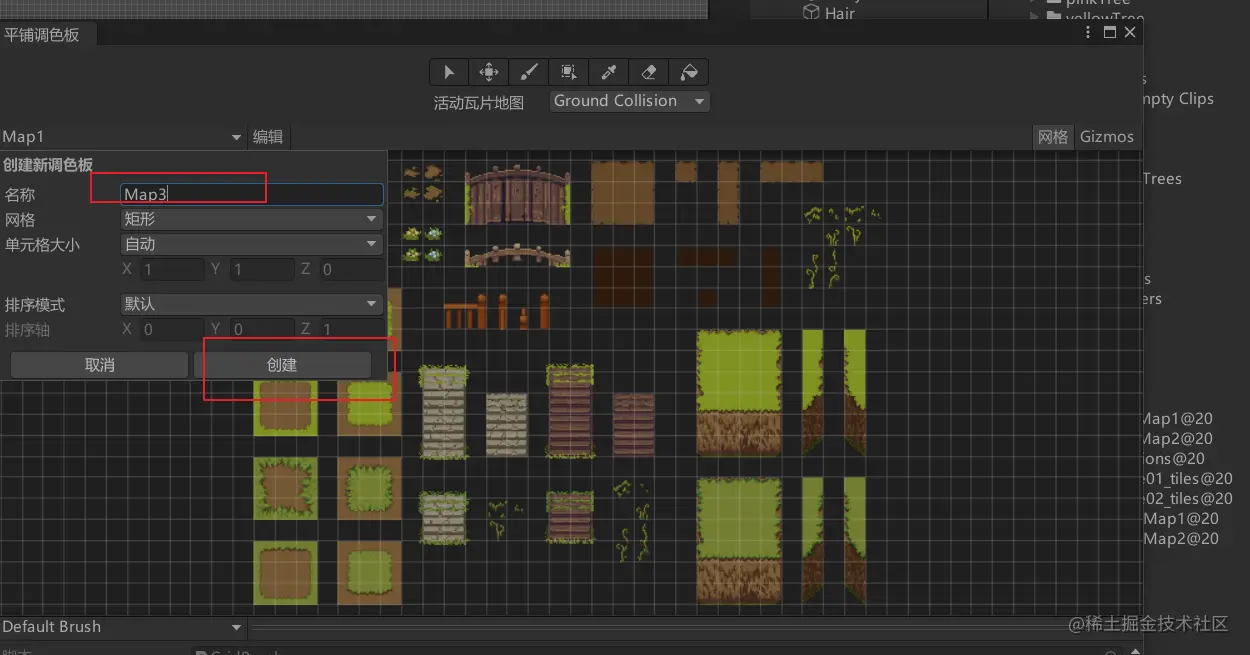Click the sort axis X field

tap(173, 329)
